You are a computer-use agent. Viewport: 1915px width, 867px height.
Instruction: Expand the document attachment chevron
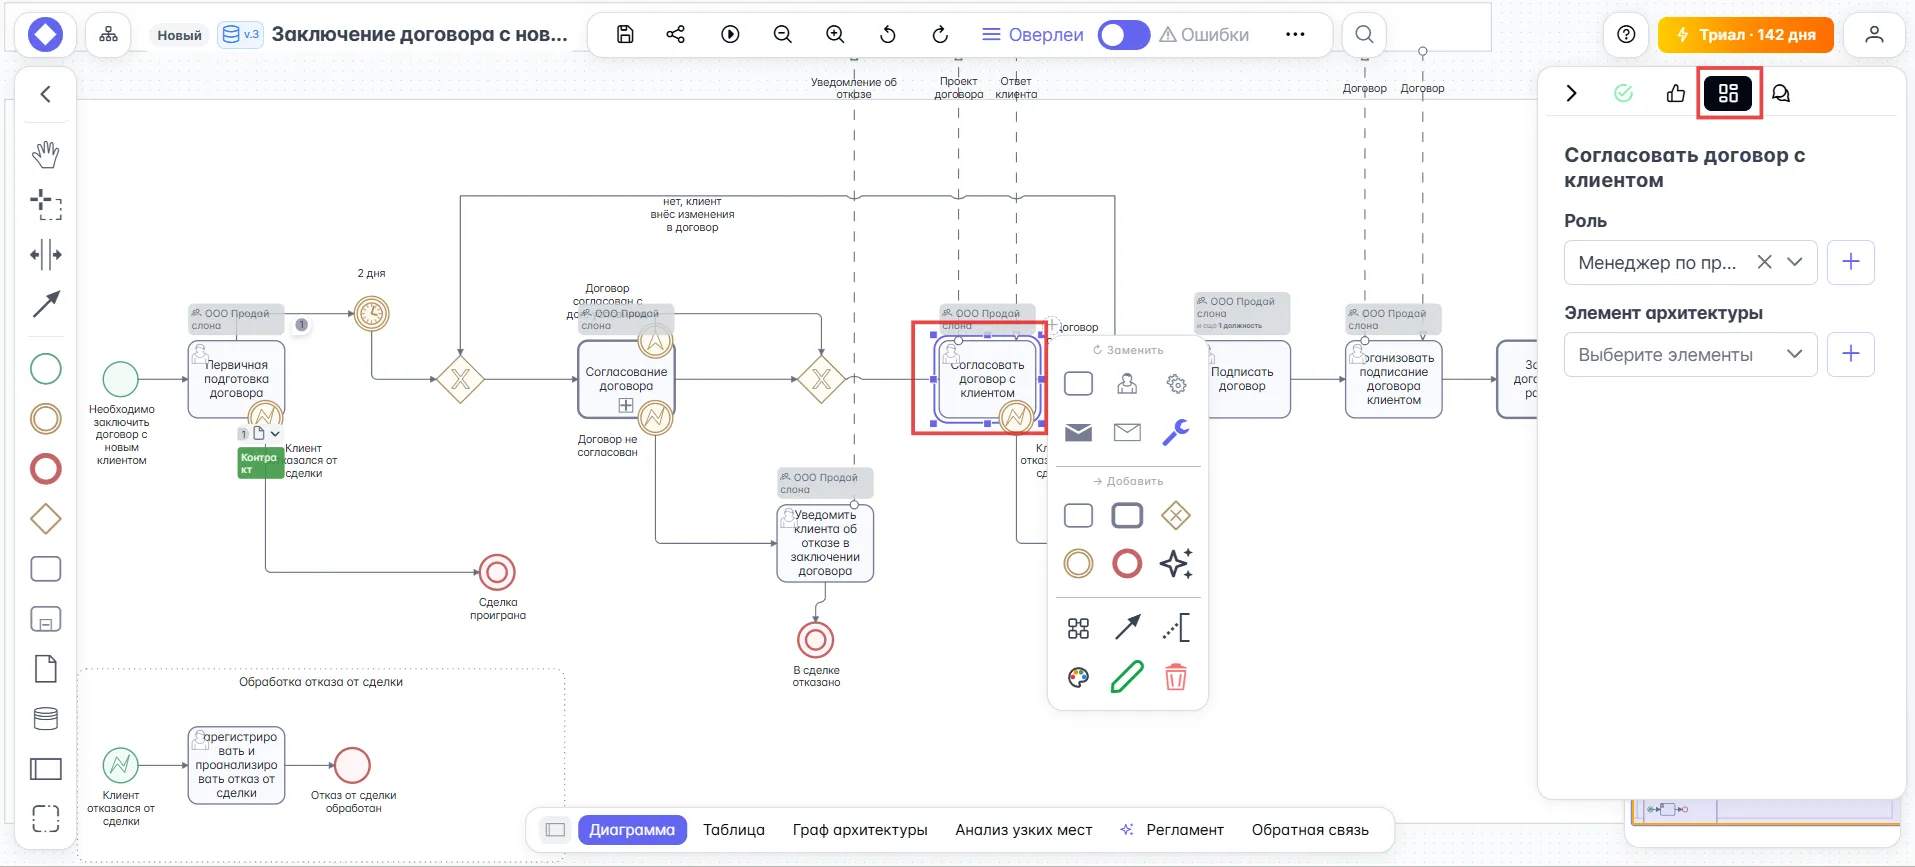pos(275,434)
